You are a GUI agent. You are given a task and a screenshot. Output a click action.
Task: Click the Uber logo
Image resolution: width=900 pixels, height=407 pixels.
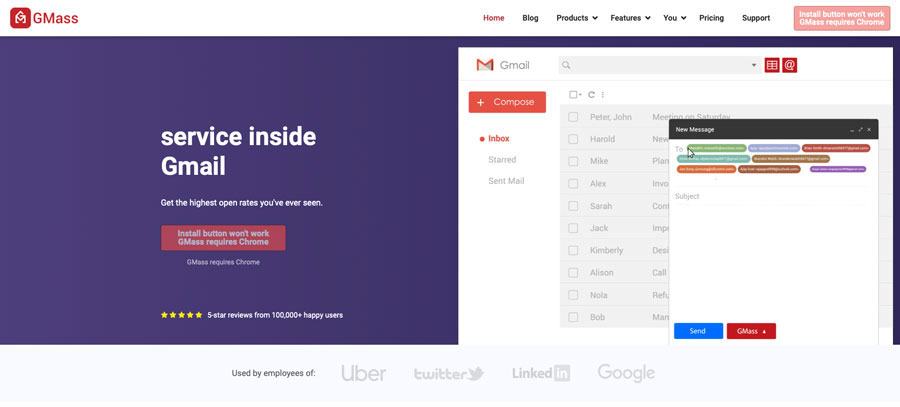pos(364,373)
